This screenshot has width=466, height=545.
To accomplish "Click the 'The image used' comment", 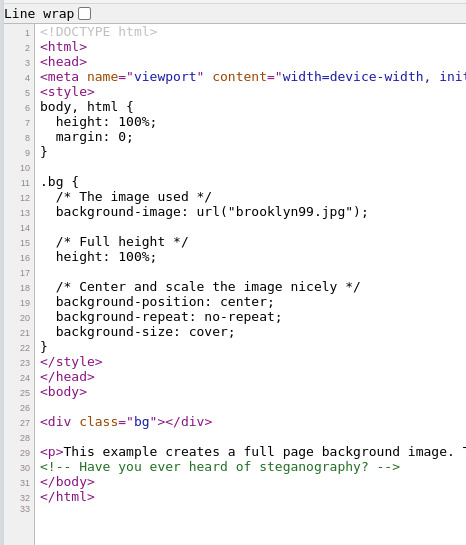I will [x=133, y=197].
